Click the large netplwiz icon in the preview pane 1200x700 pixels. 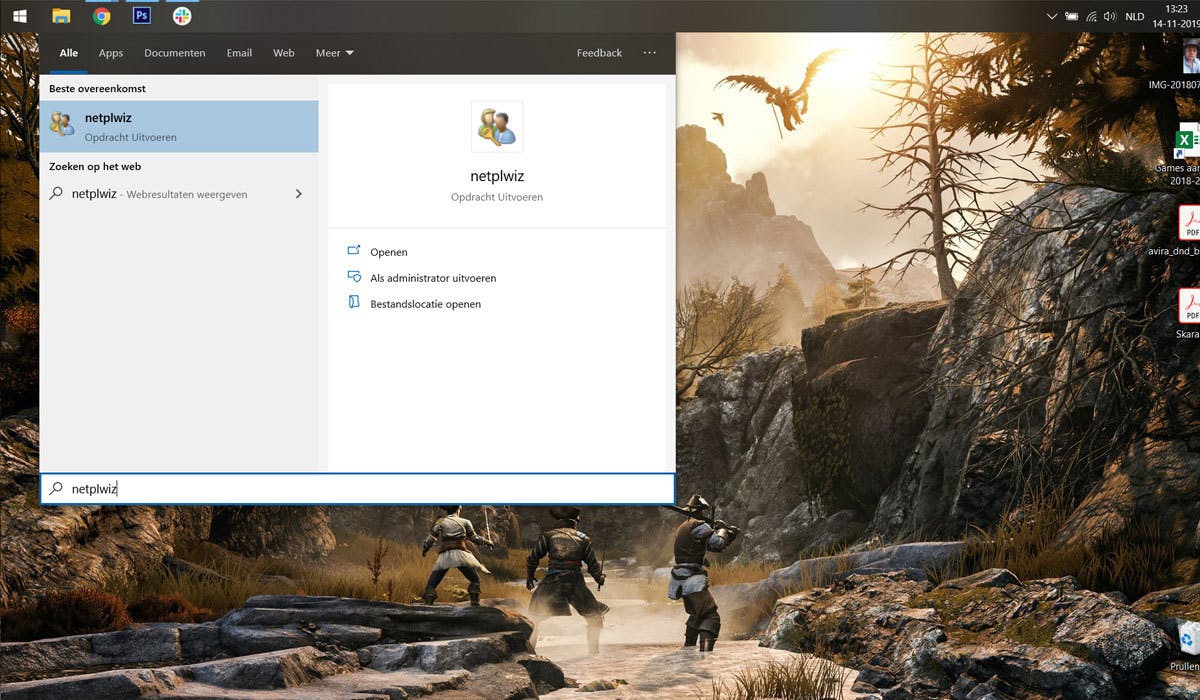pyautogui.click(x=497, y=126)
